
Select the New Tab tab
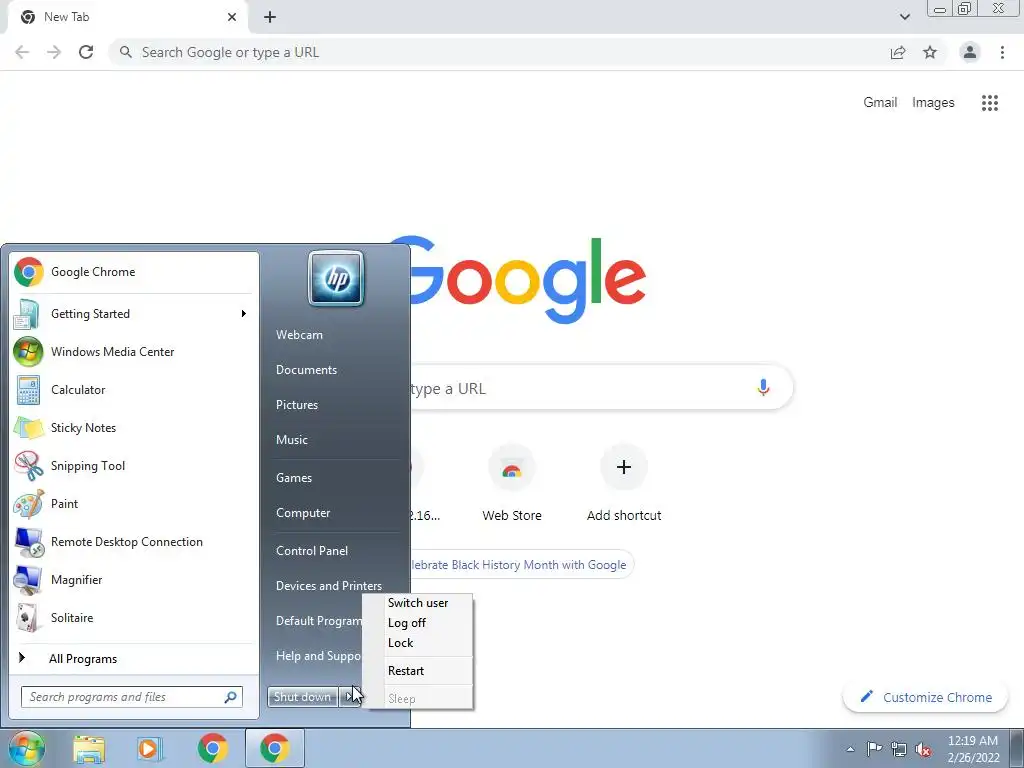[127, 17]
